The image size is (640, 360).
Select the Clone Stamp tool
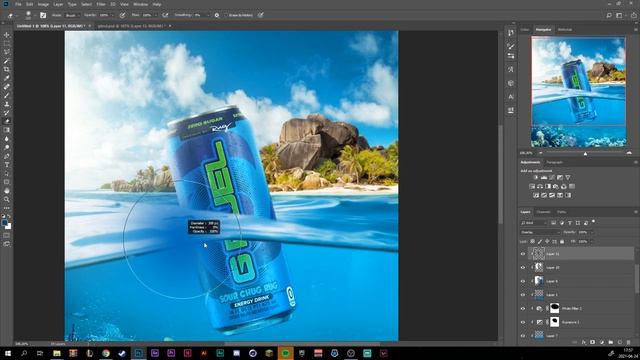coord(7,104)
